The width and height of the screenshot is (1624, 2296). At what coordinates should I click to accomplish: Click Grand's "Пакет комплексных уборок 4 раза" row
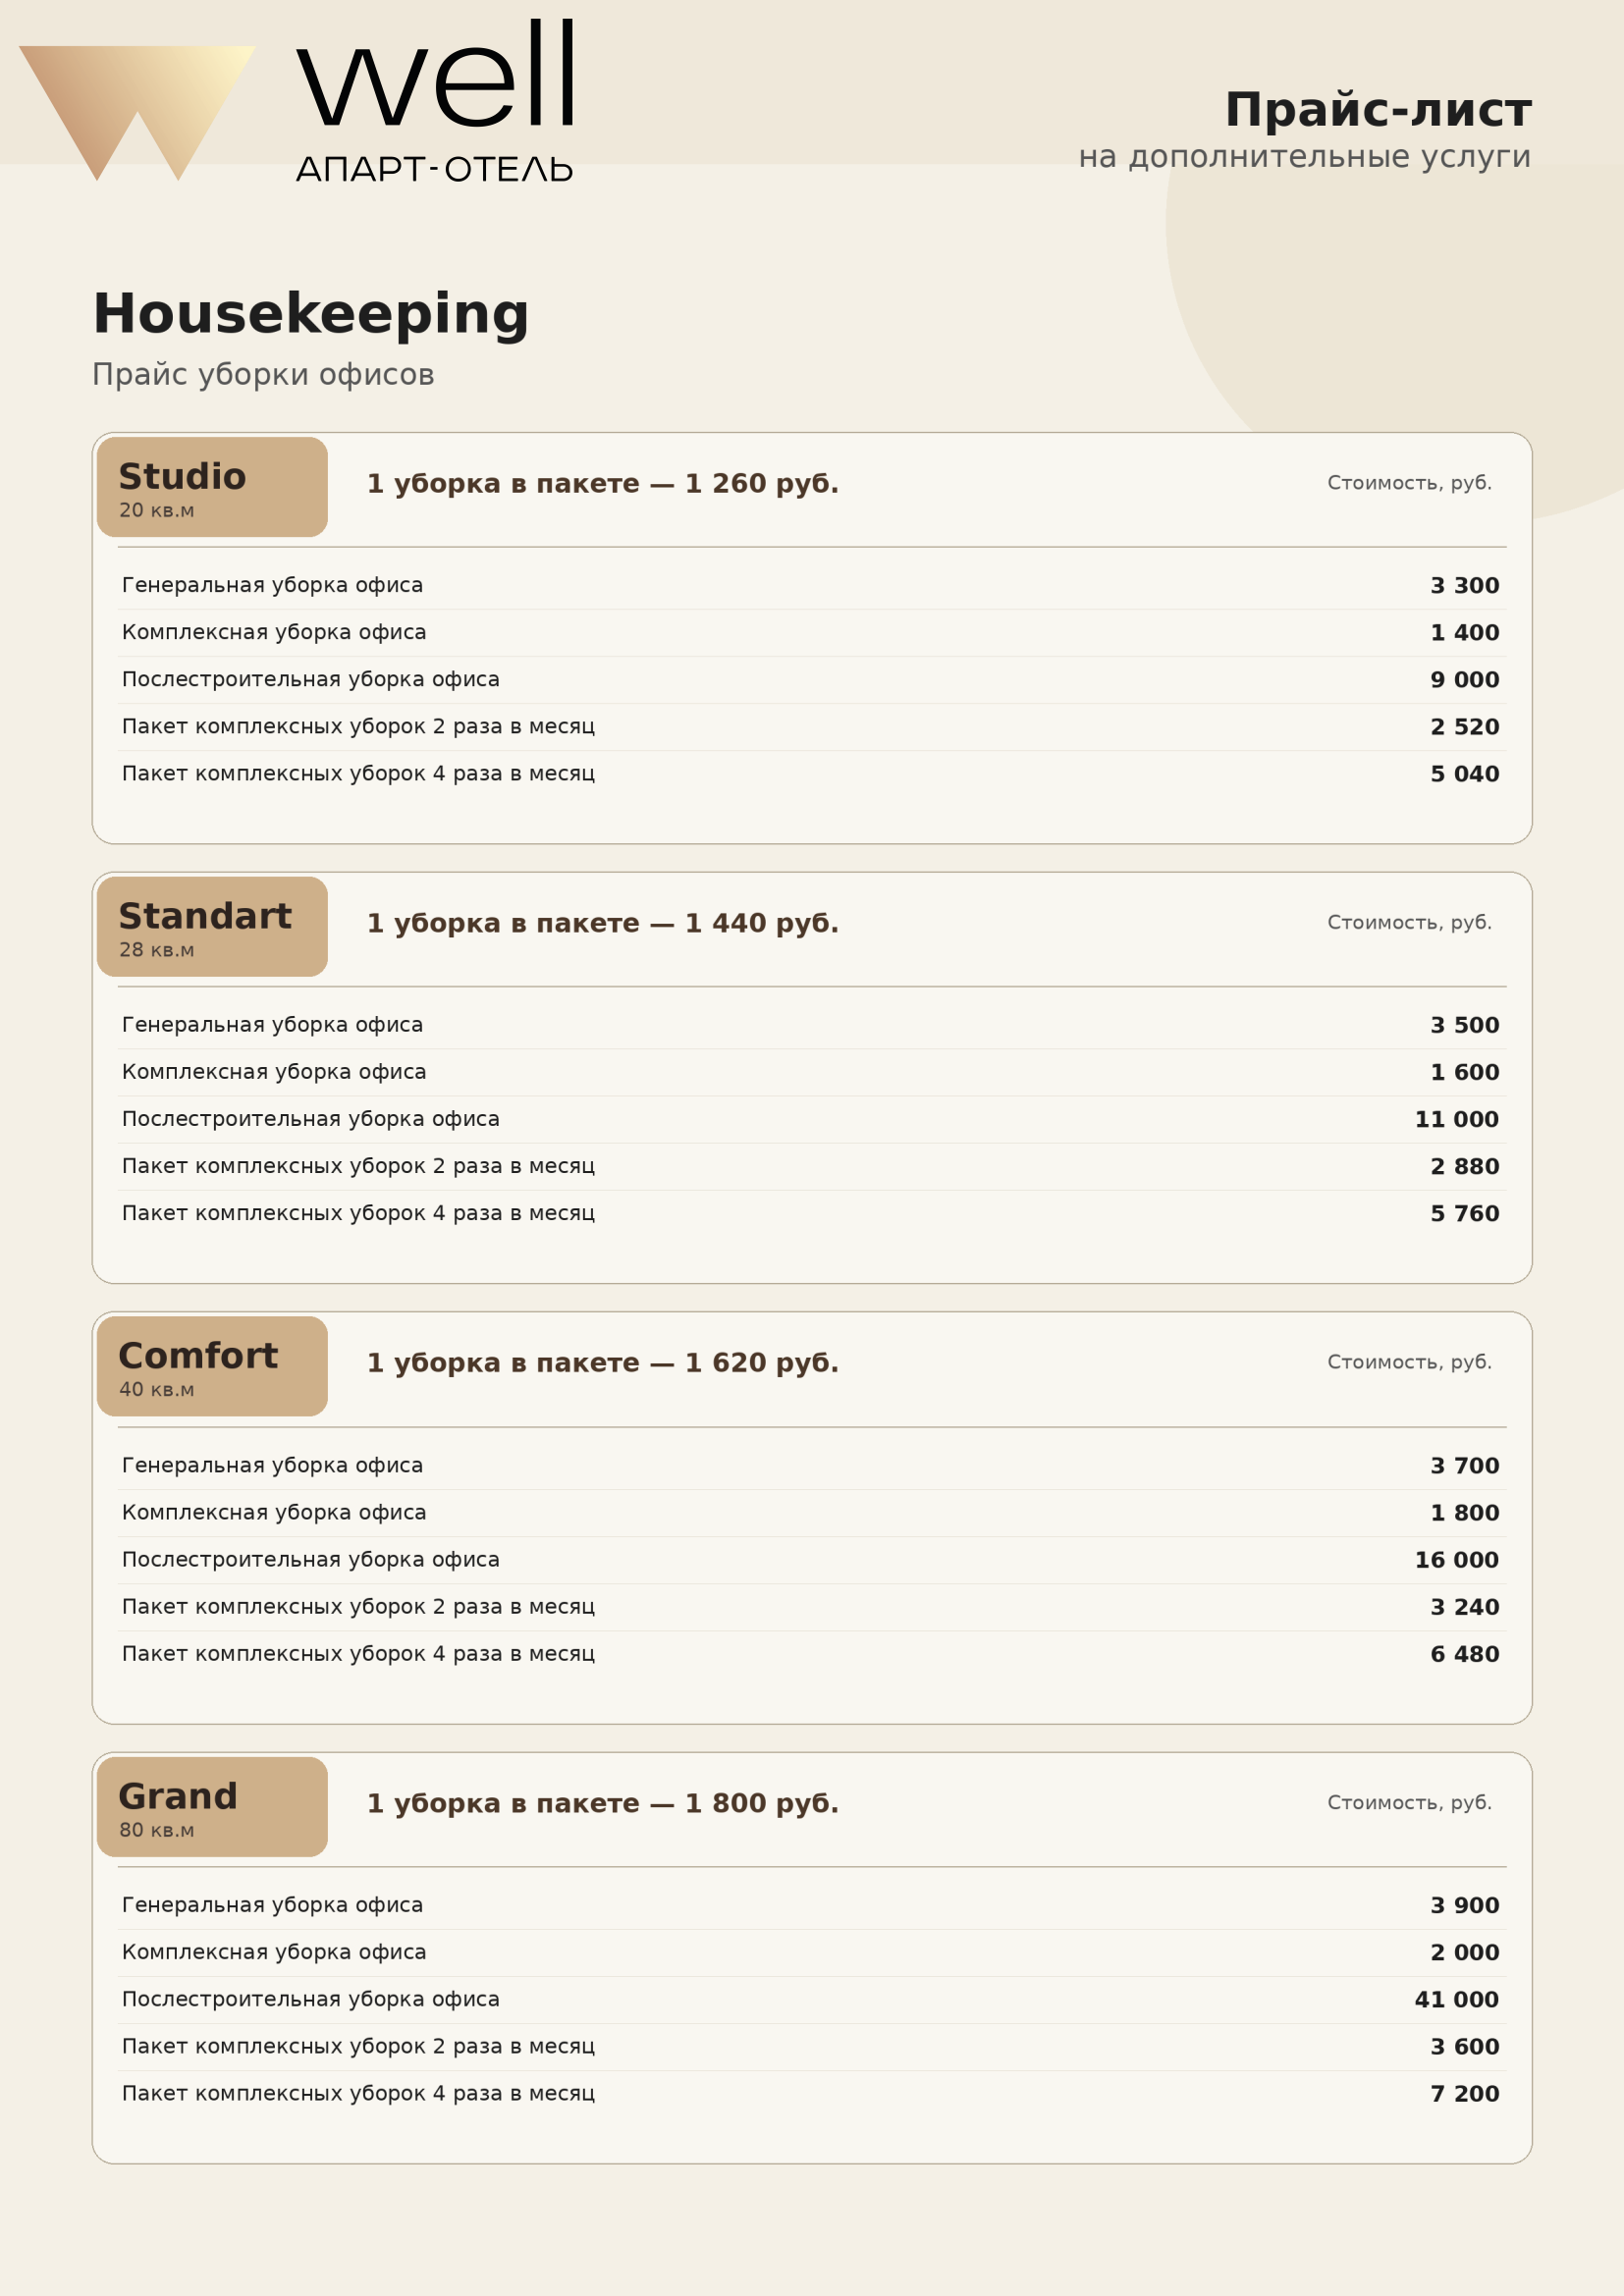click(358, 2093)
